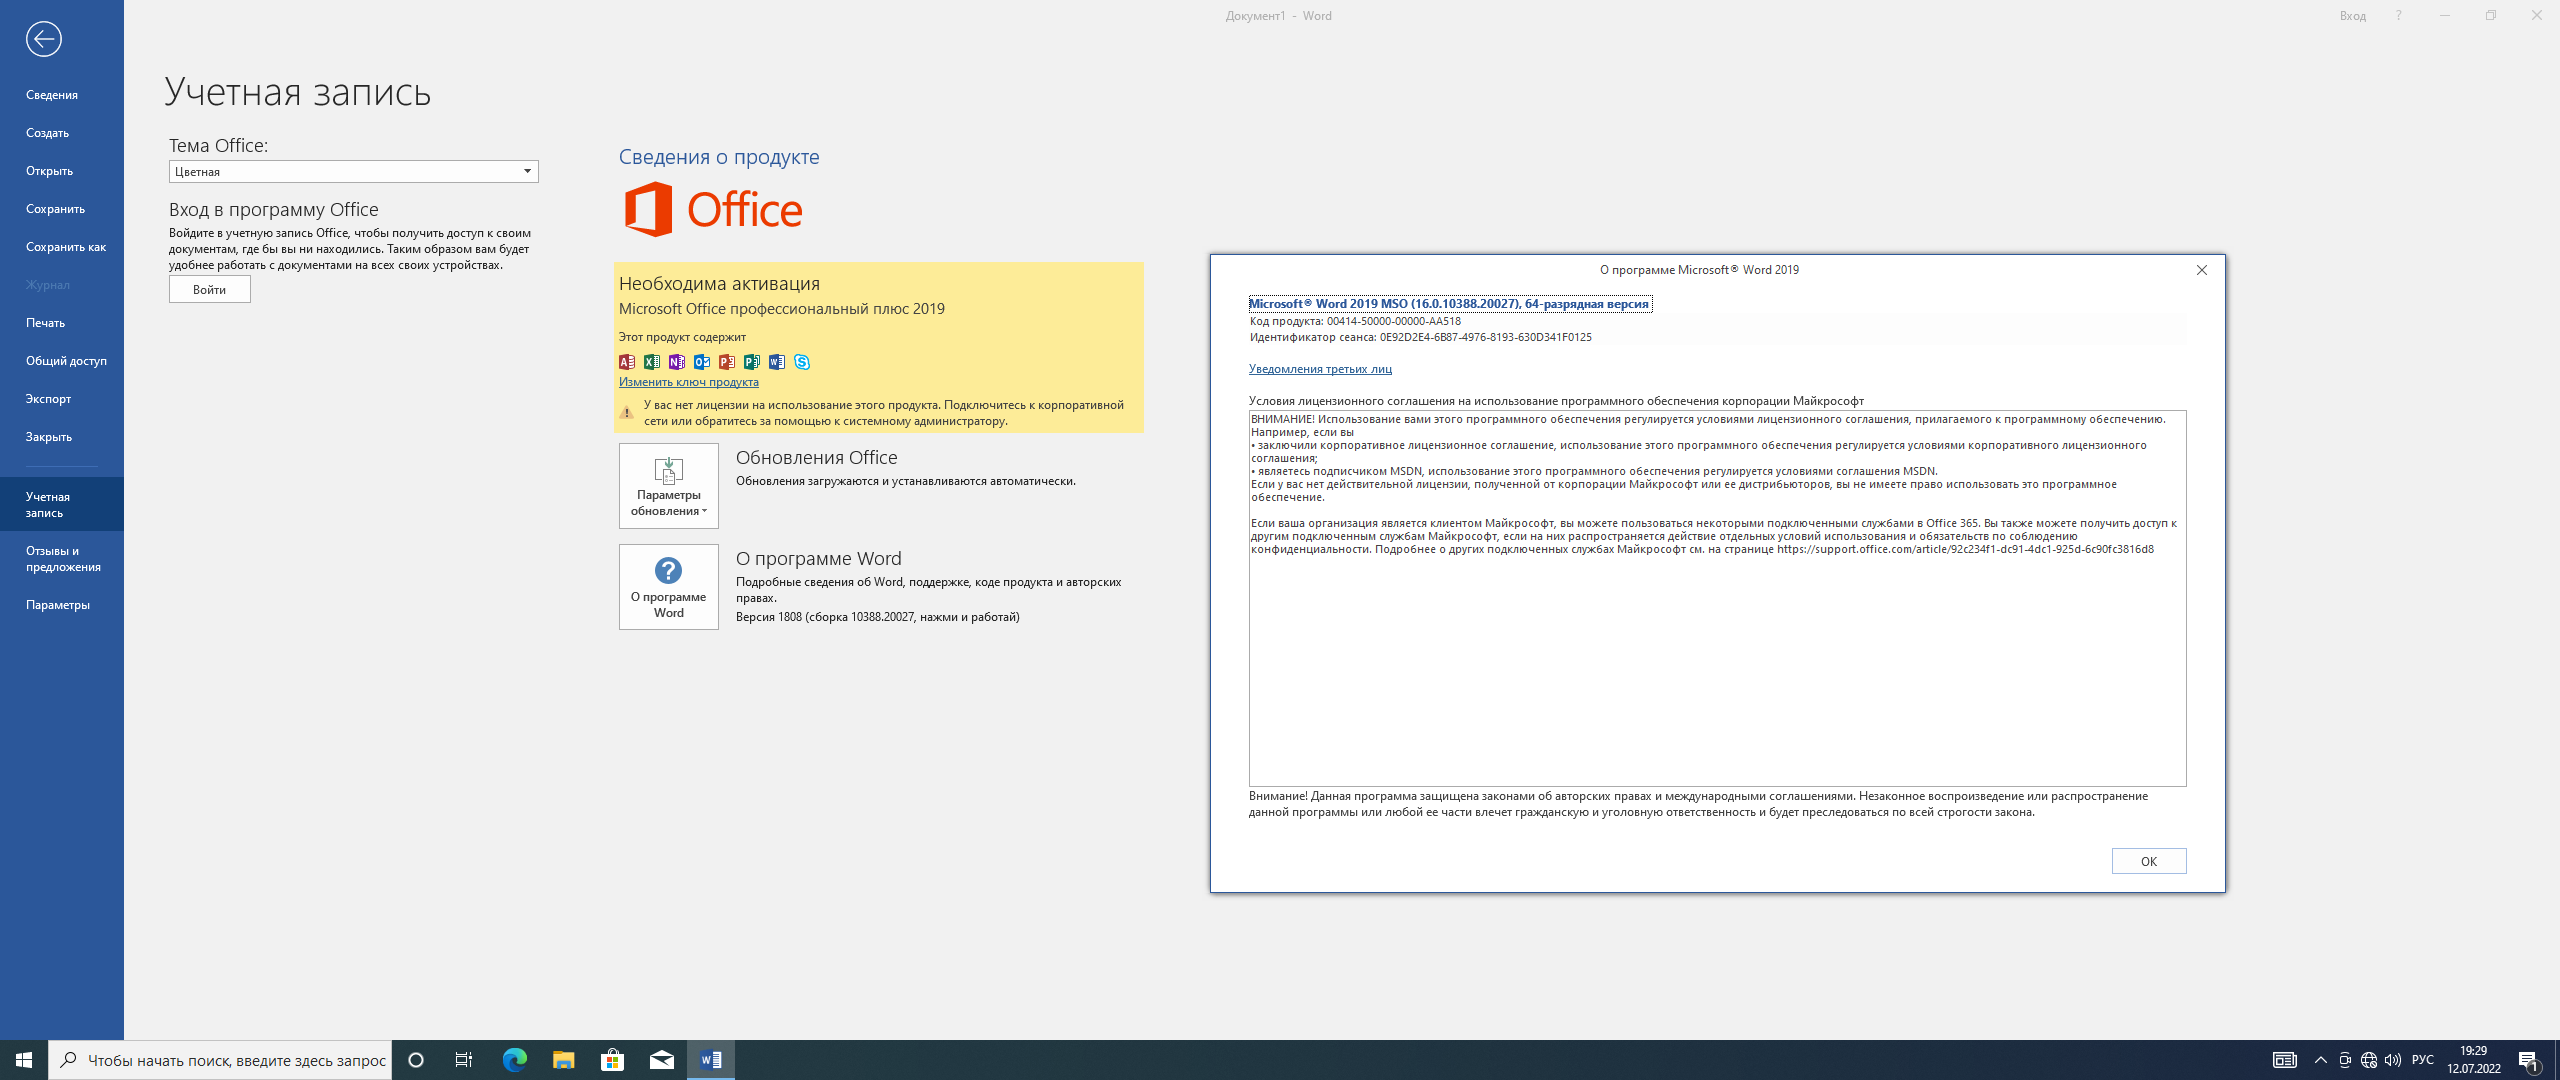Click the Изменить ключ продукта link
2560x1080 pixels.
click(x=688, y=382)
